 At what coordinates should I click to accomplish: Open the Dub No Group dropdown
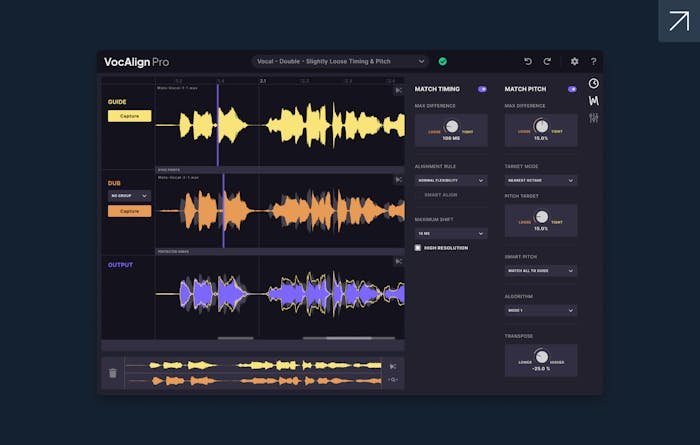(129, 196)
